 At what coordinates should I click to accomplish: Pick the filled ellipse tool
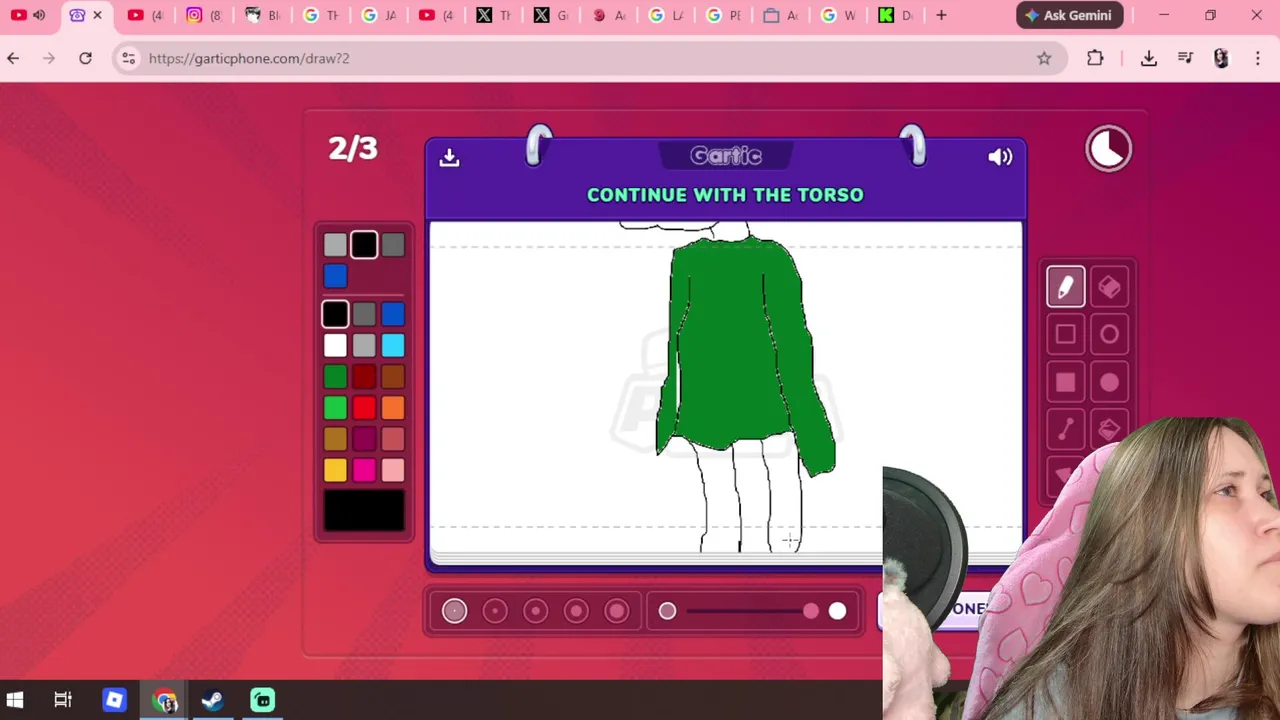coord(1109,382)
